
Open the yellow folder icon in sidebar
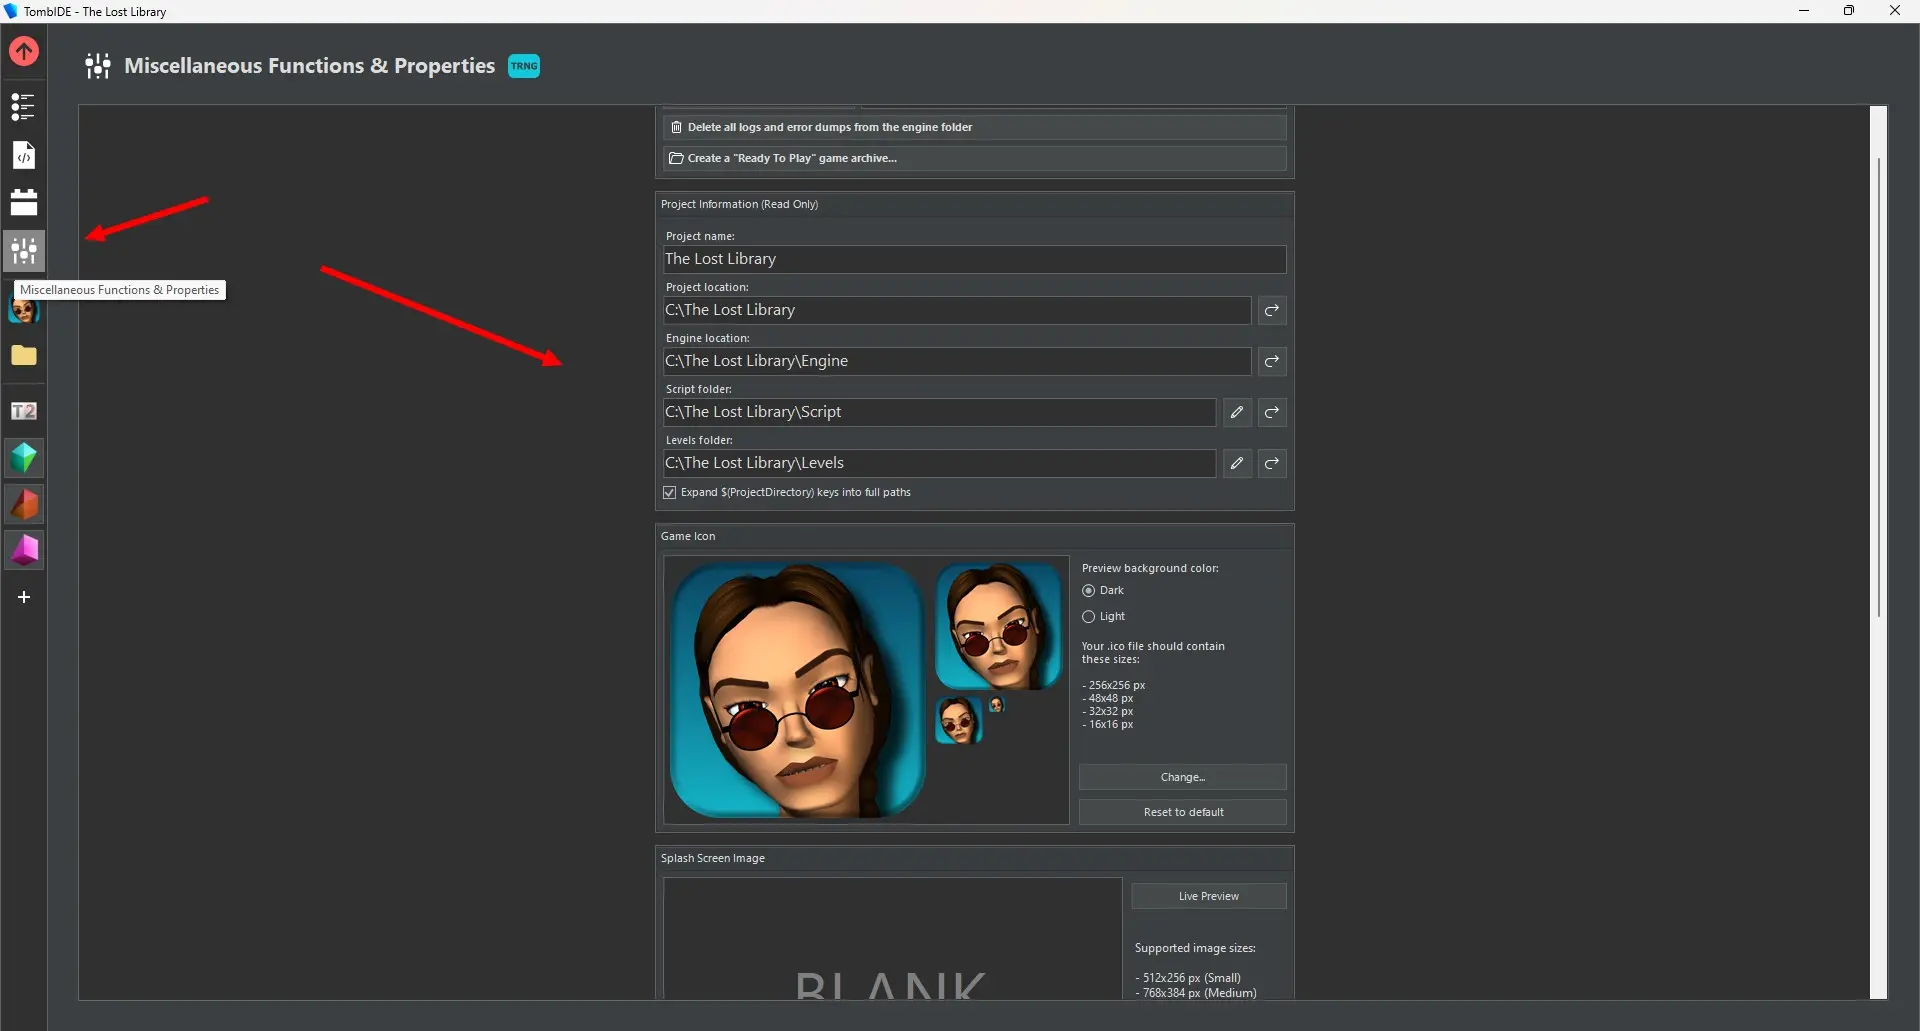point(24,356)
